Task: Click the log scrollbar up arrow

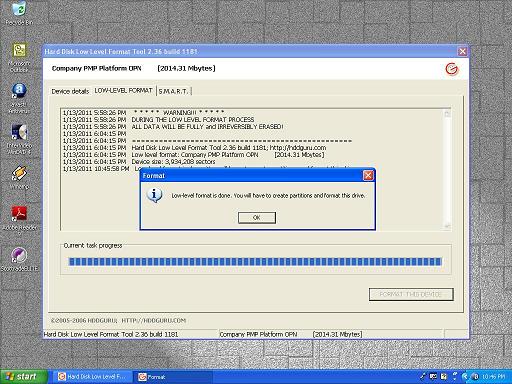Action: point(447,114)
